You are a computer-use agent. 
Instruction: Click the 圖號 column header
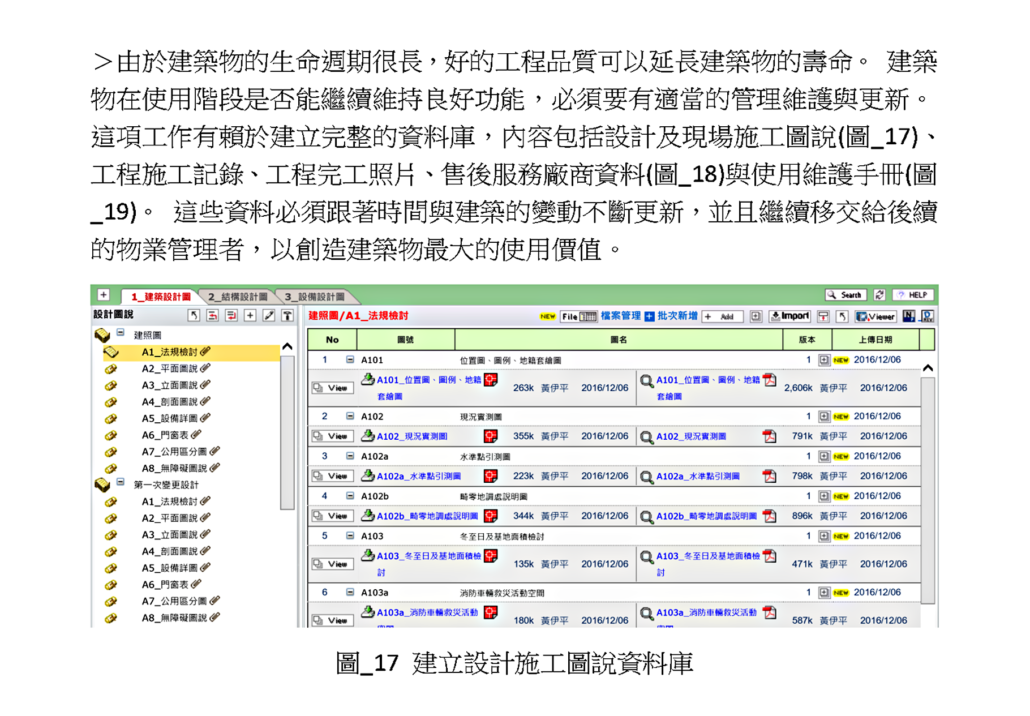(406, 340)
